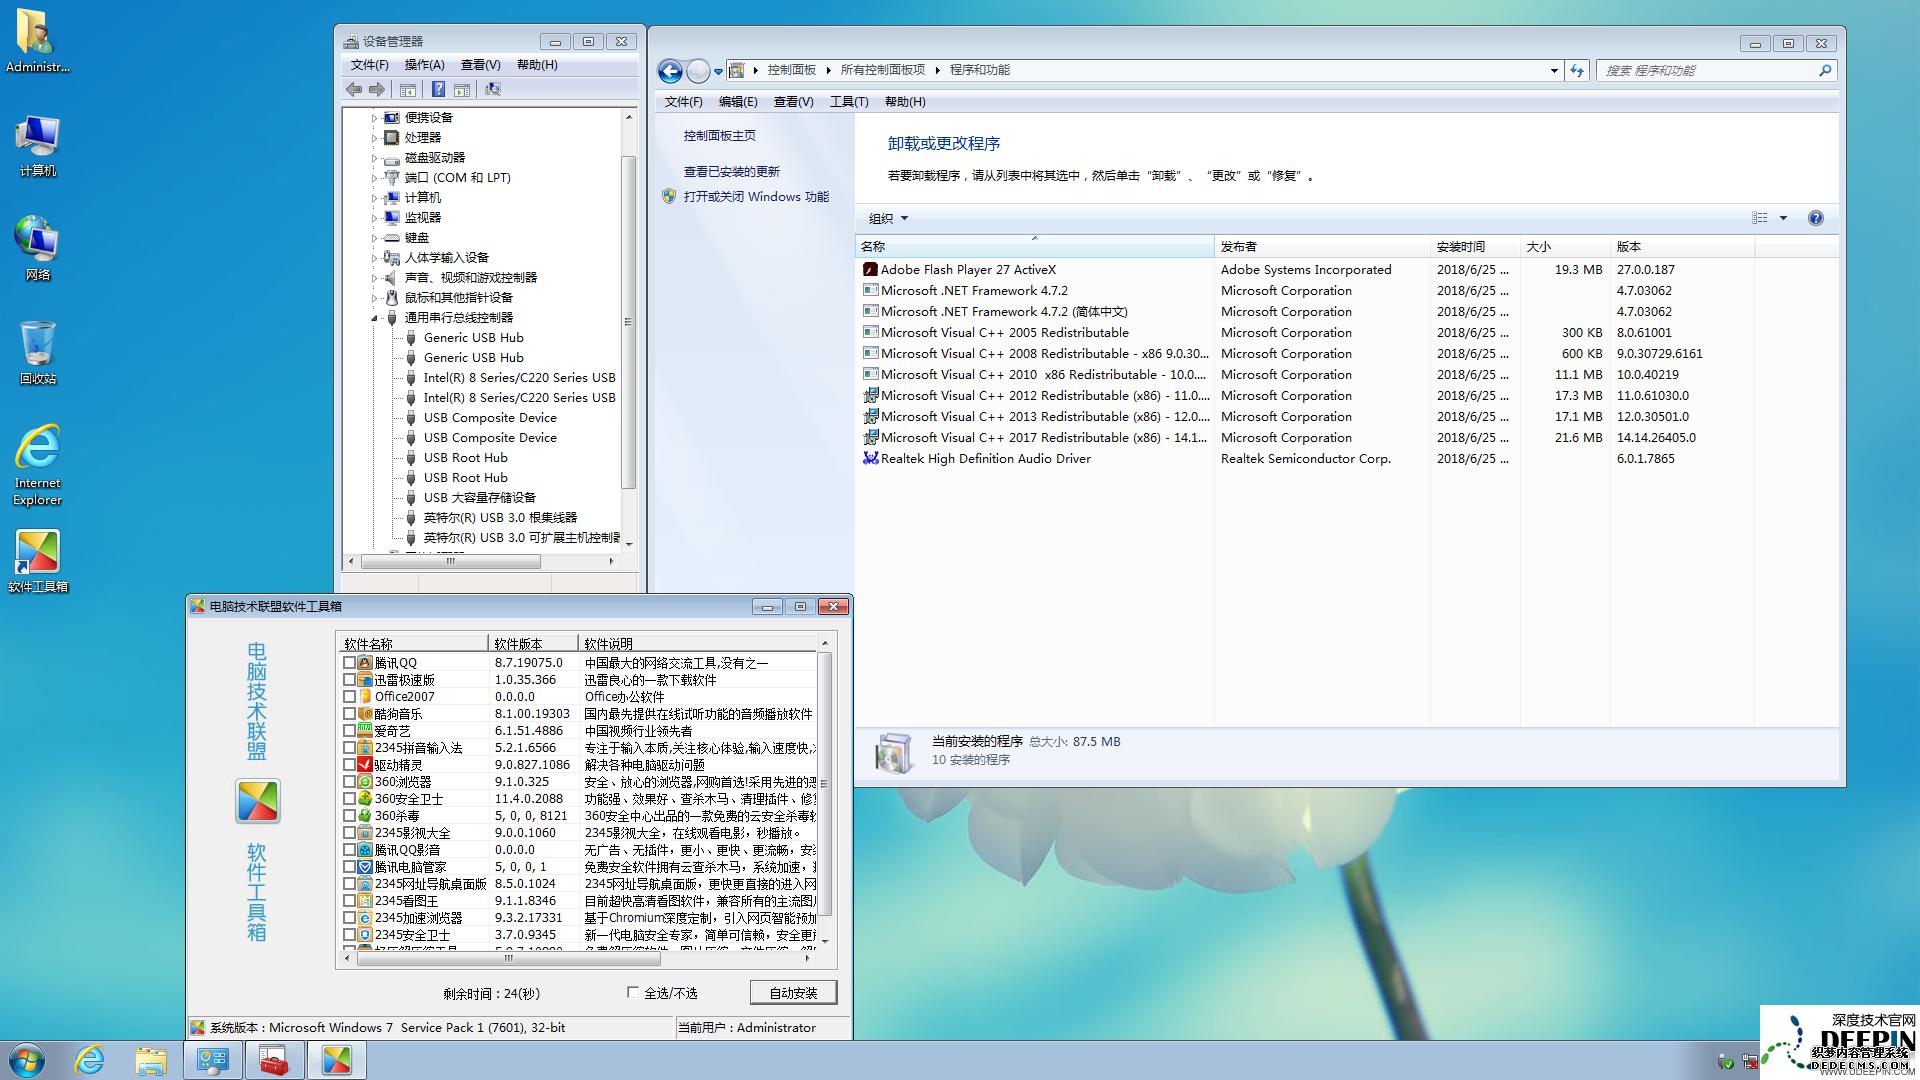Select the Adobe Flash Player 27 ActiveX icon
Viewport: 1920px width, 1080px height.
[870, 270]
